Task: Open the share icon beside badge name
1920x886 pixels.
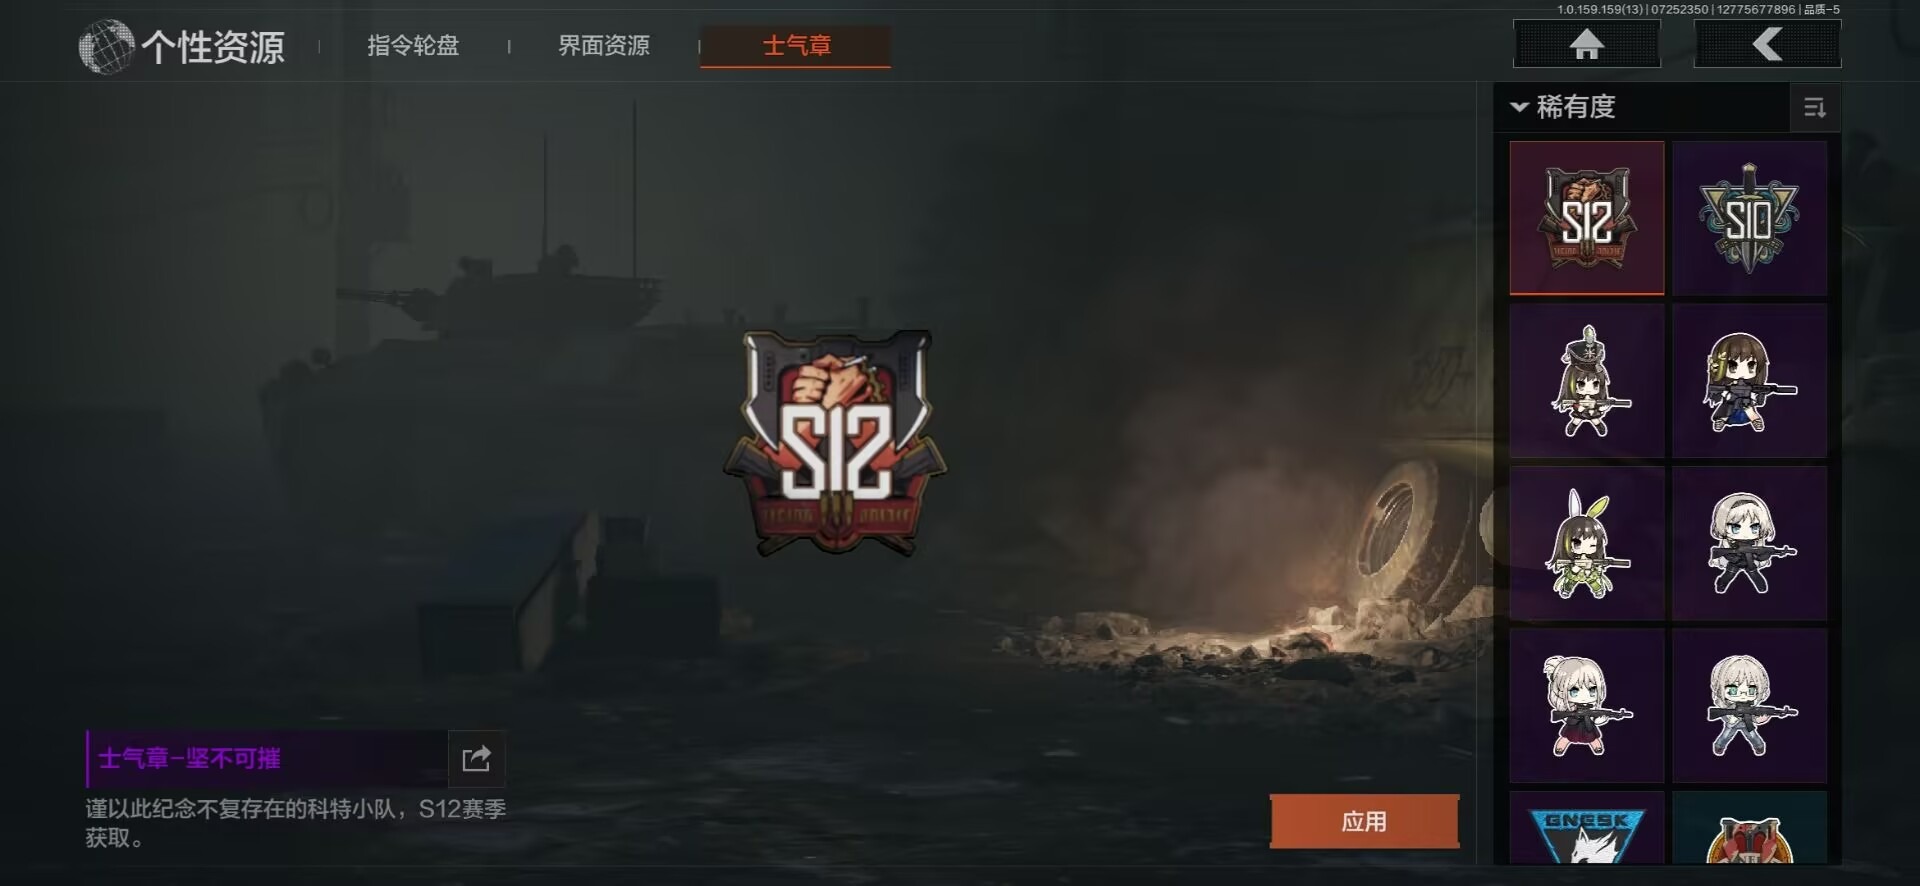Action: pos(476,759)
